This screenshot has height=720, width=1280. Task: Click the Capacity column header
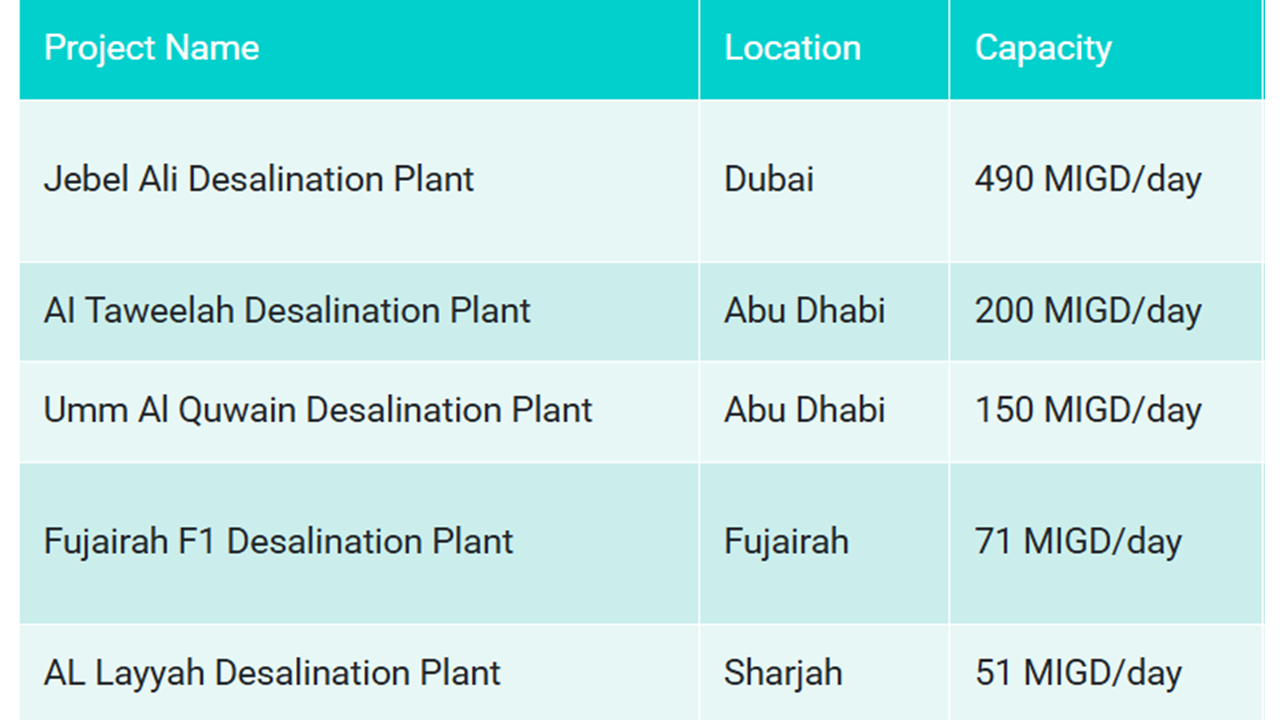click(1043, 48)
